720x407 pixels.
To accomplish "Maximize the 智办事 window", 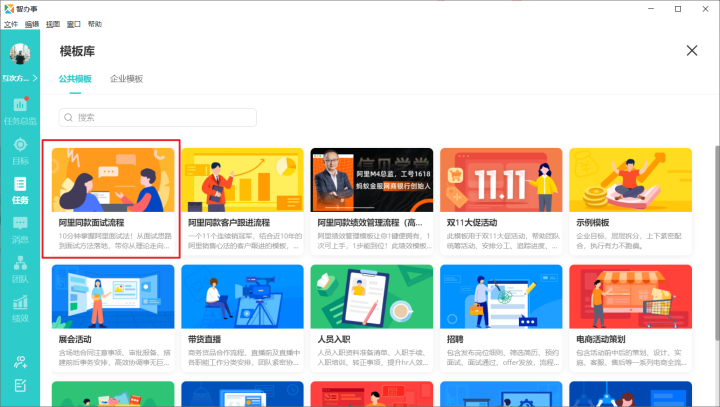I will point(678,9).
